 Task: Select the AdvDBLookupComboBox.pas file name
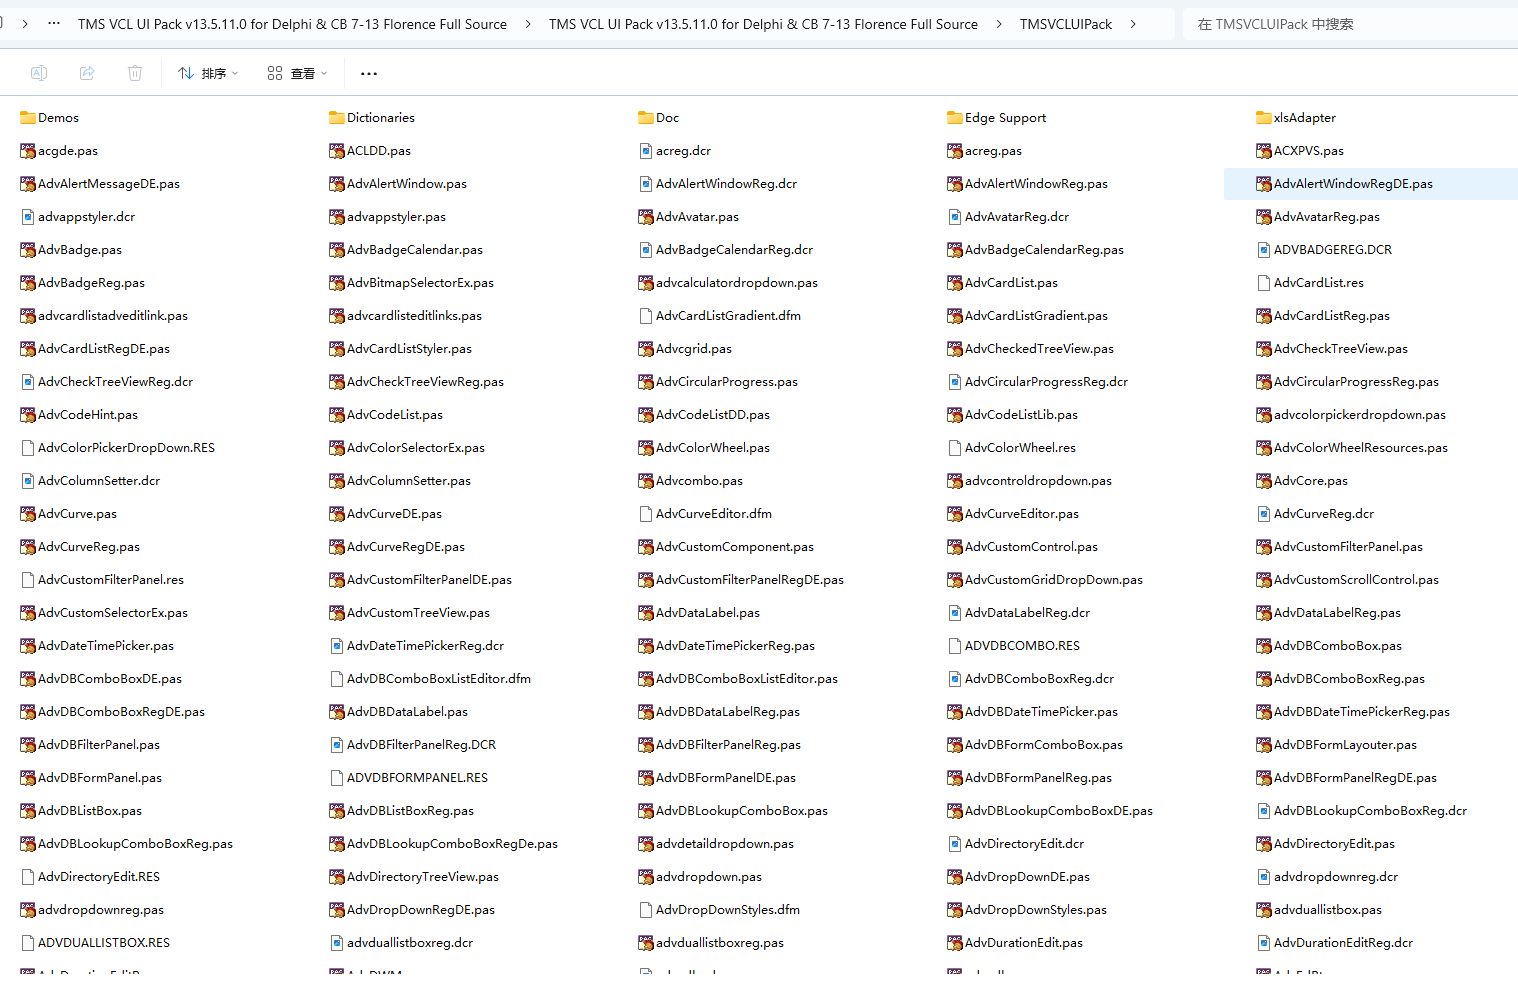tap(741, 811)
